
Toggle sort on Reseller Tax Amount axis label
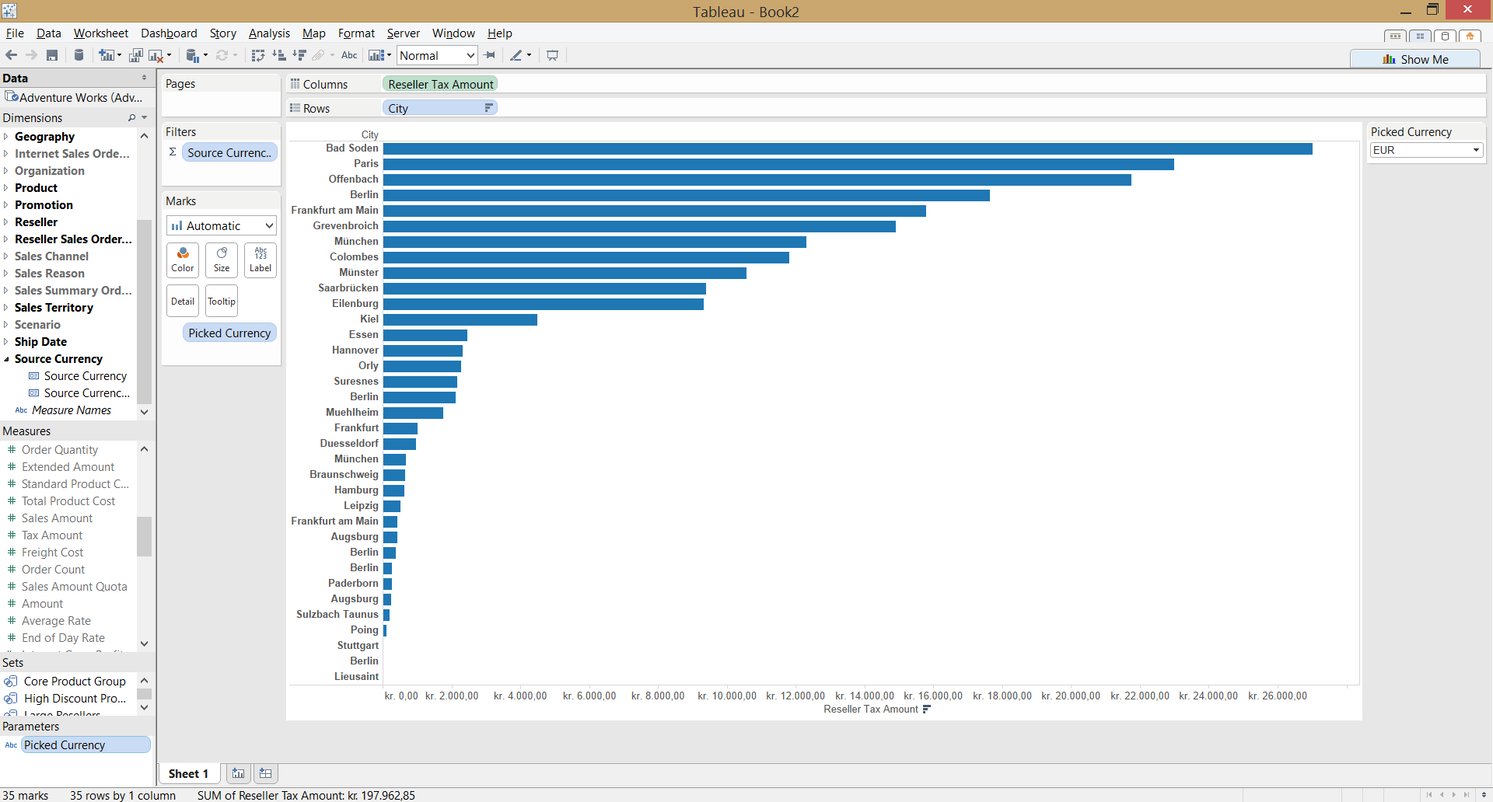927,709
